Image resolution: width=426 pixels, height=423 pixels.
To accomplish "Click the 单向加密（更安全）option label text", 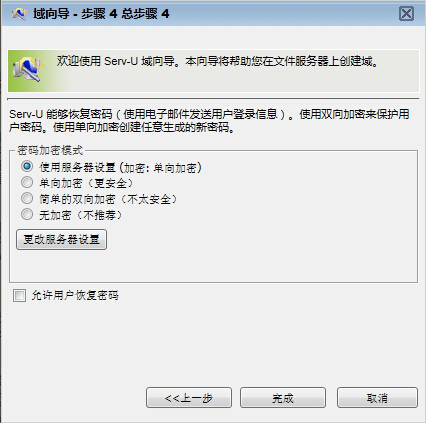I will (x=86, y=183).
